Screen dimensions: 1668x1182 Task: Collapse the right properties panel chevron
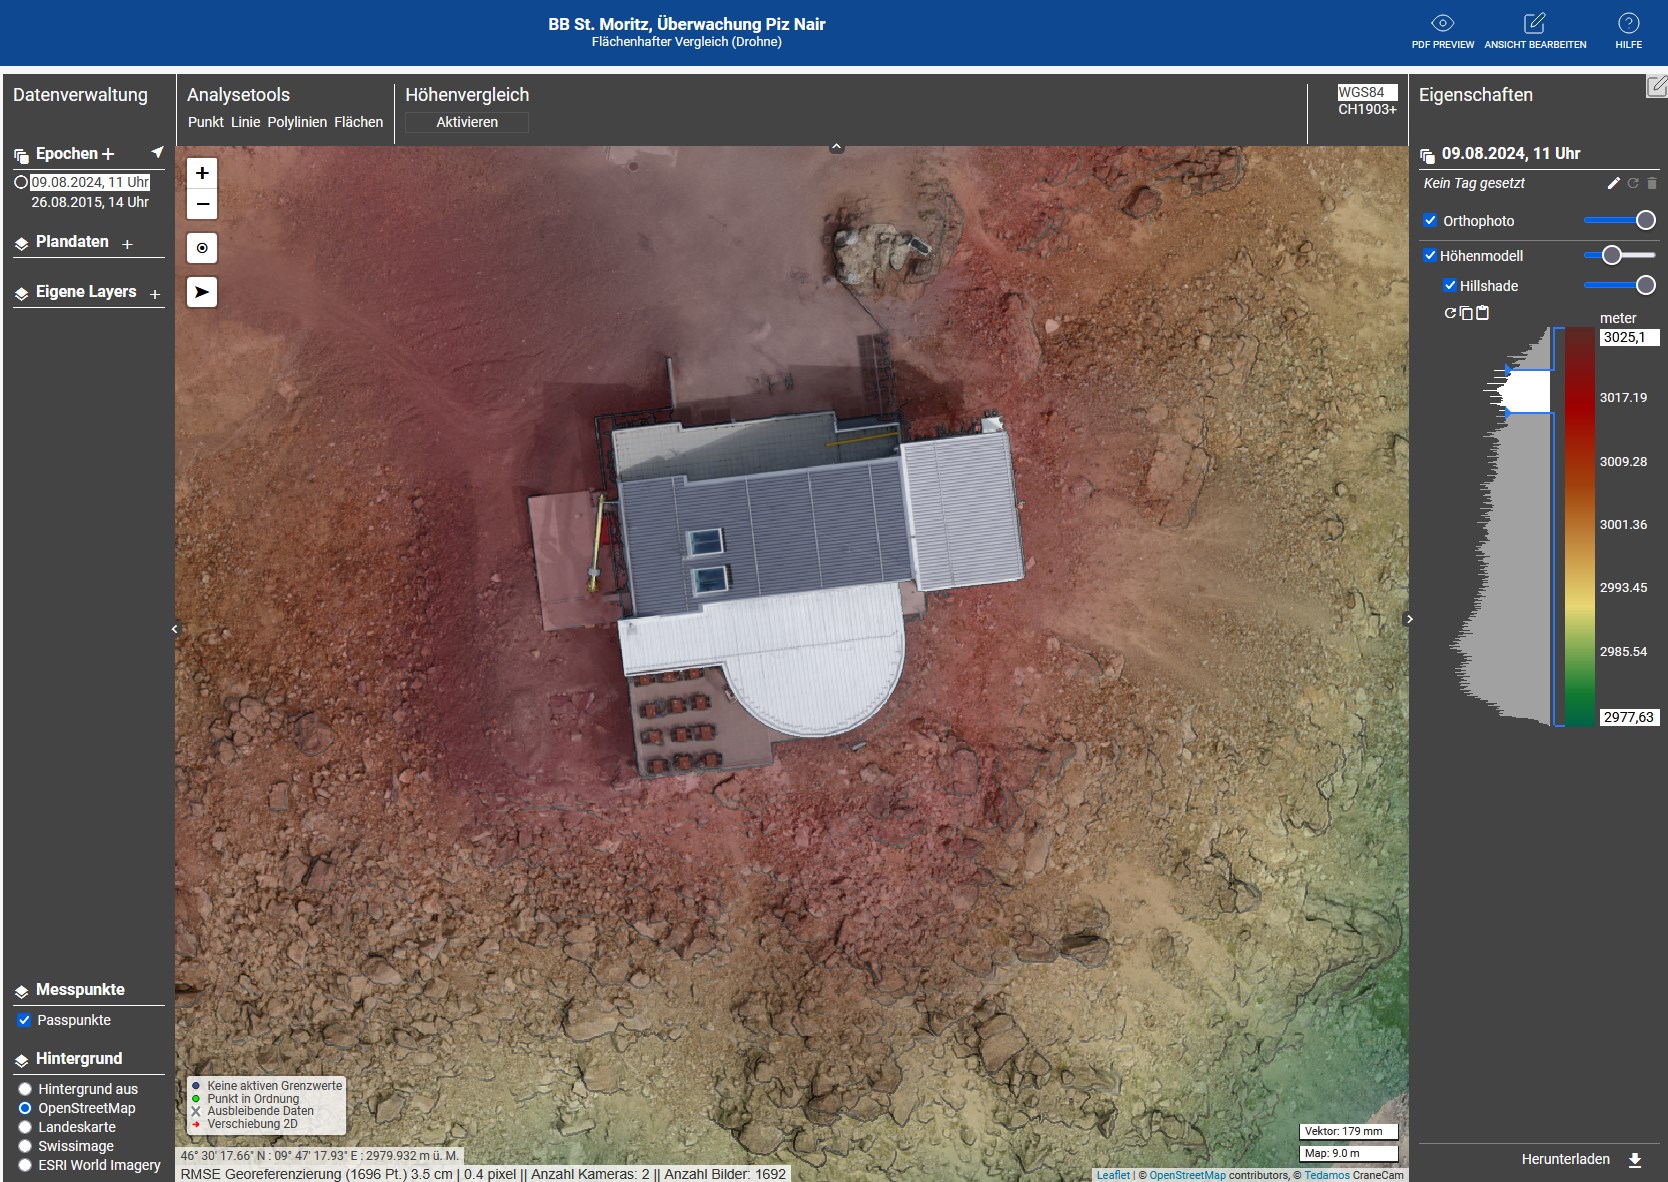coord(1409,619)
